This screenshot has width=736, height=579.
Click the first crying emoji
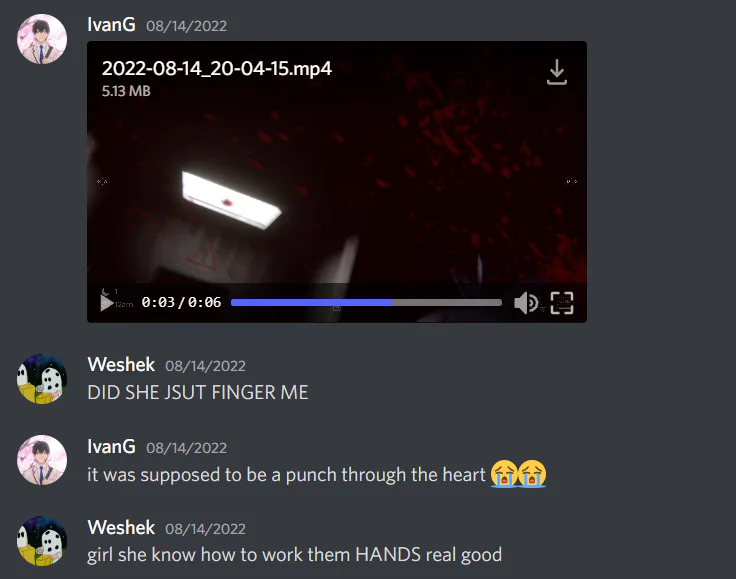(x=505, y=474)
